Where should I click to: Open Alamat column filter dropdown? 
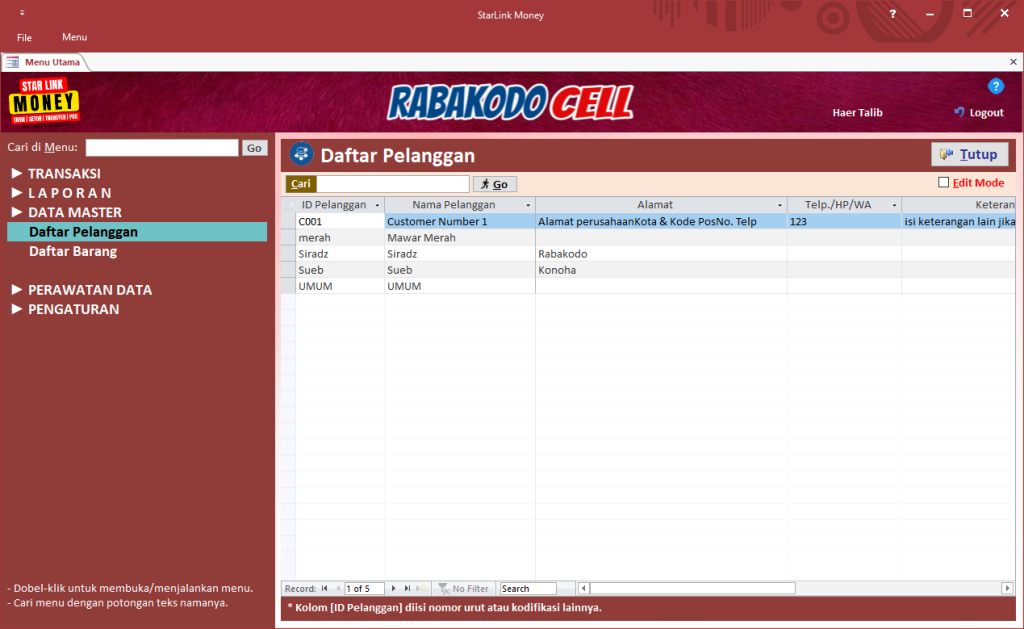(780, 205)
